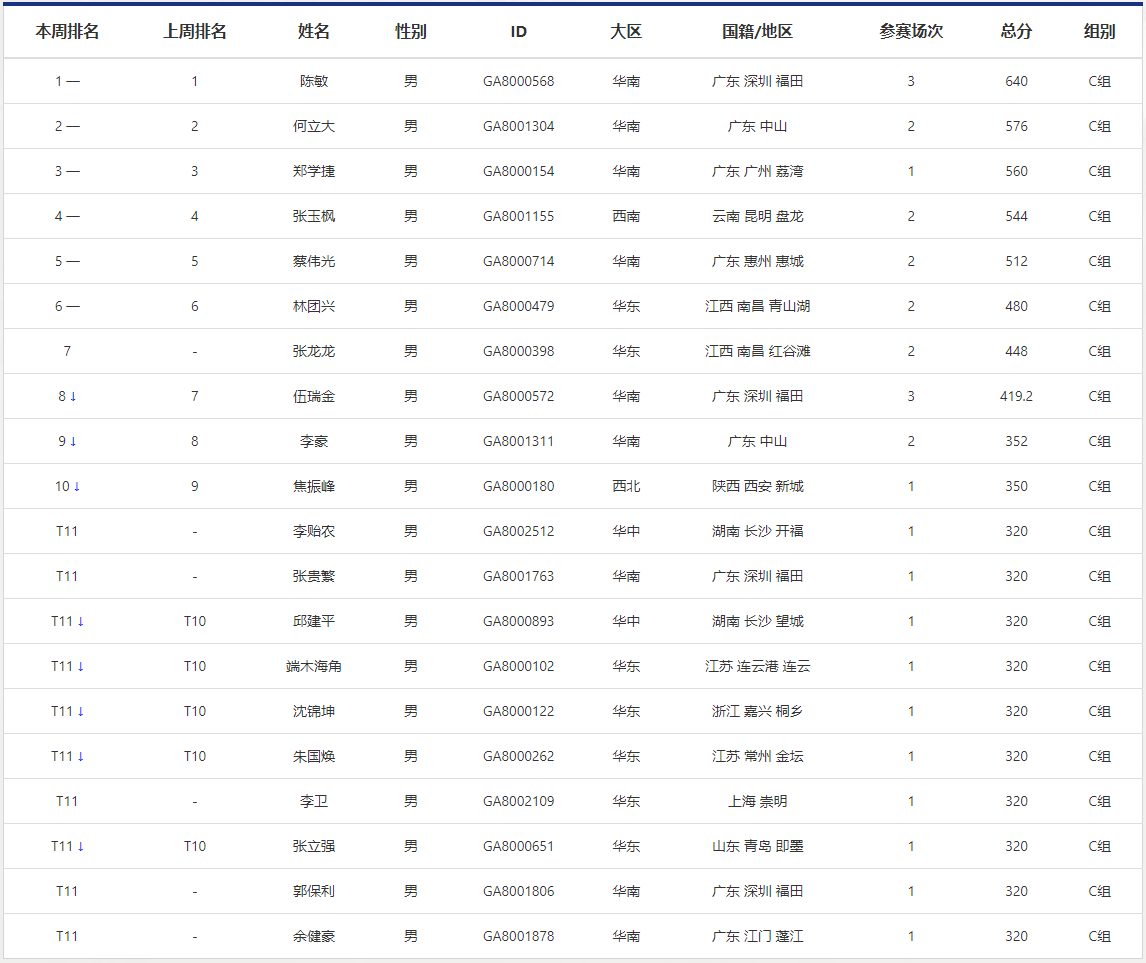Select the 大区 column header
The width and height of the screenshot is (1146, 963).
[626, 32]
